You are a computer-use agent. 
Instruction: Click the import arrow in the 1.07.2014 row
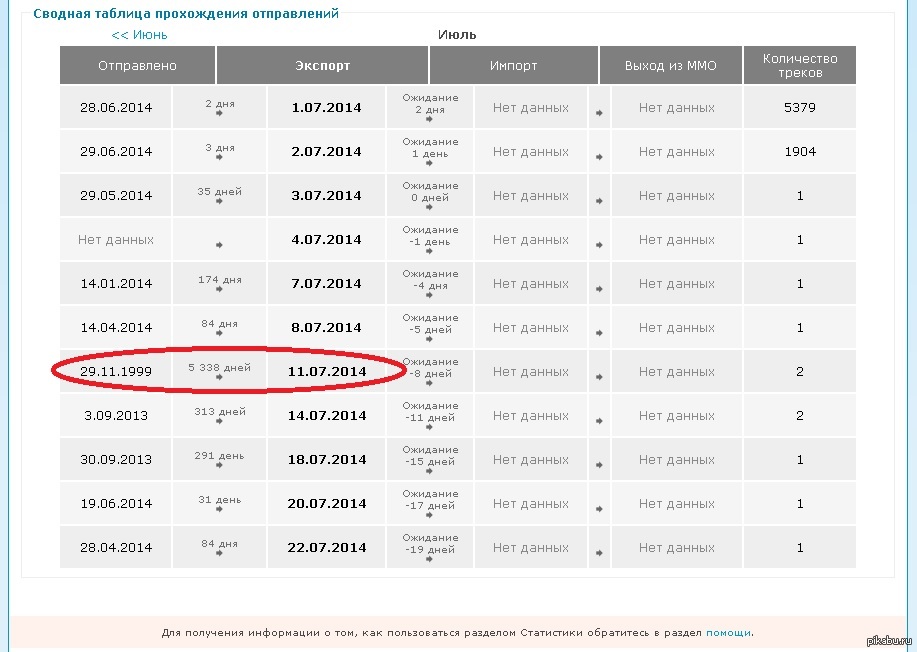[x=599, y=113]
